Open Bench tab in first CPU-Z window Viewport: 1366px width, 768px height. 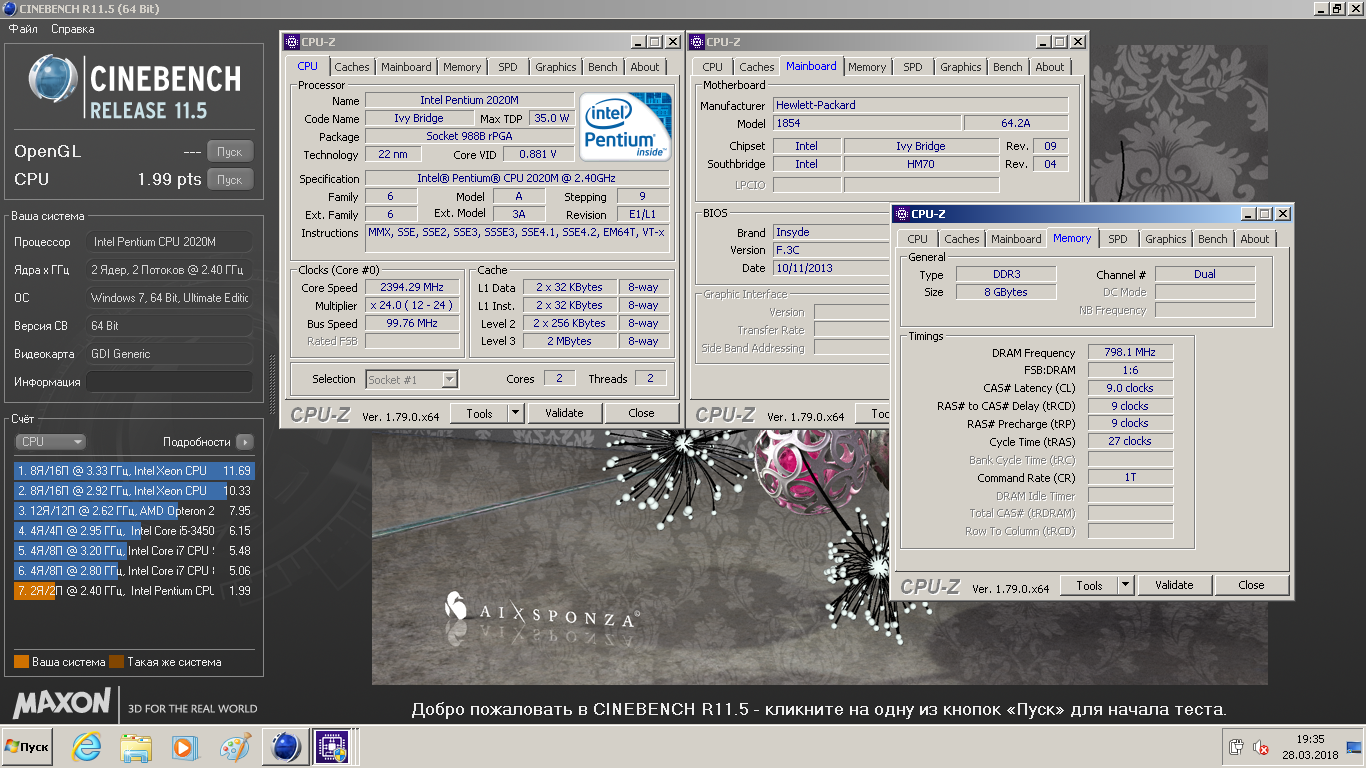pyautogui.click(x=603, y=67)
